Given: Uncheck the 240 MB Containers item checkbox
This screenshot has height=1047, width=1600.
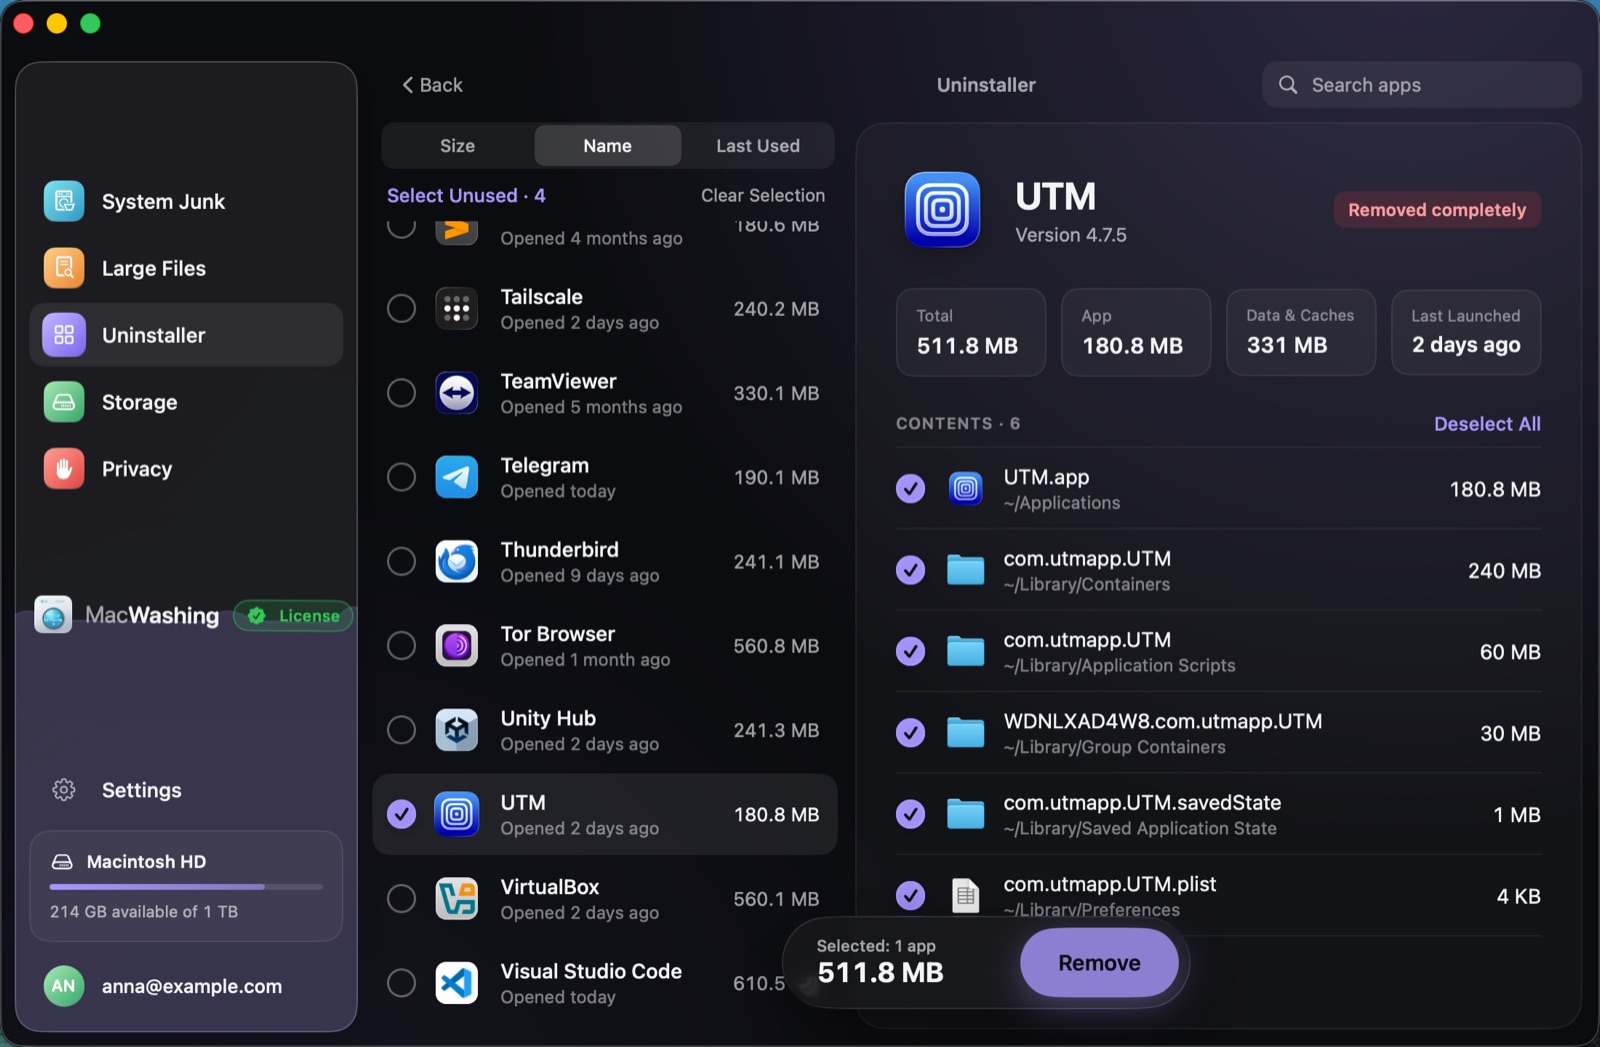Looking at the screenshot, I should 910,570.
